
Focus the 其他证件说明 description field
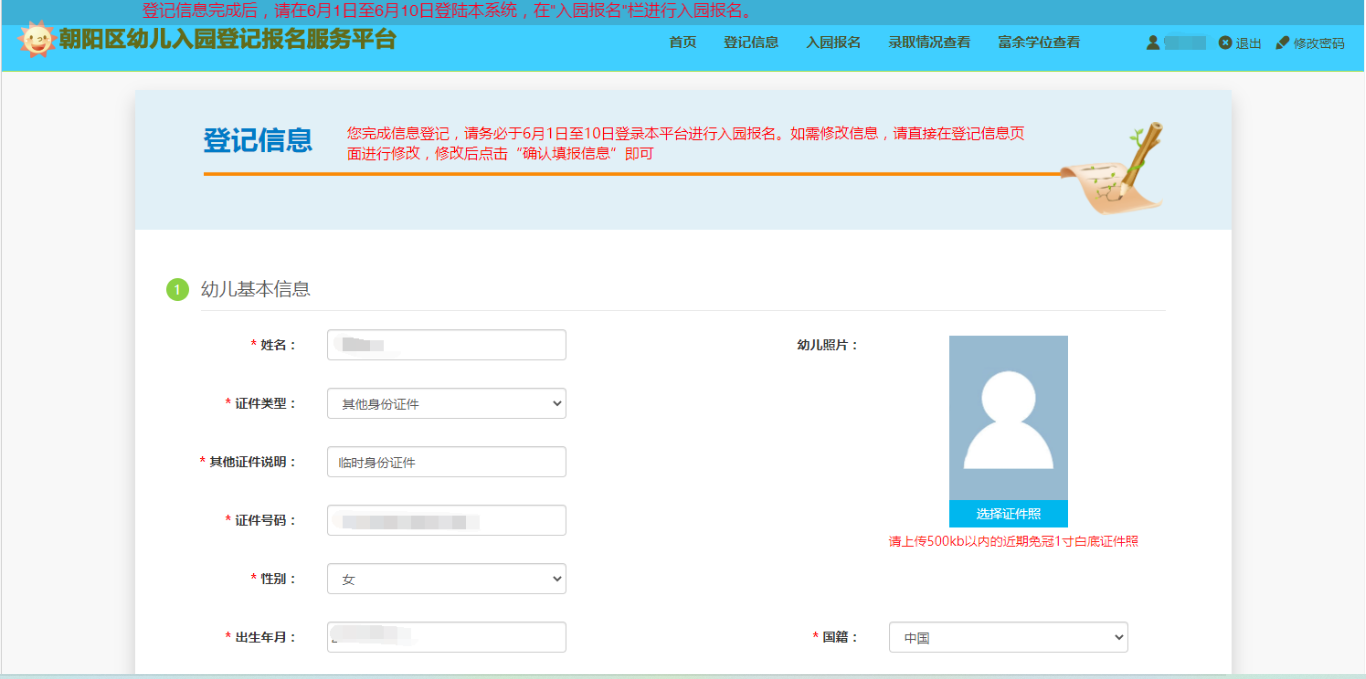click(x=446, y=462)
